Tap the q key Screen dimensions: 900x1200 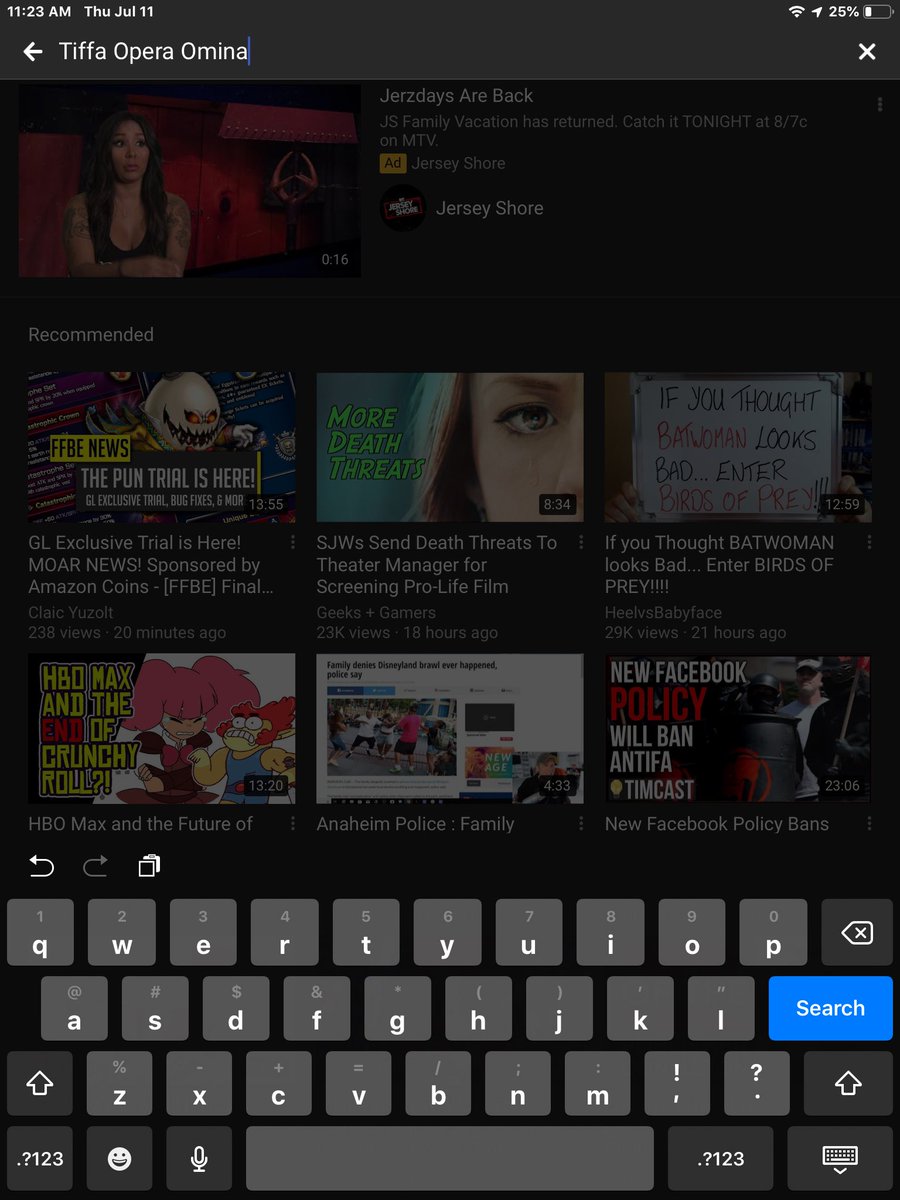click(x=40, y=933)
